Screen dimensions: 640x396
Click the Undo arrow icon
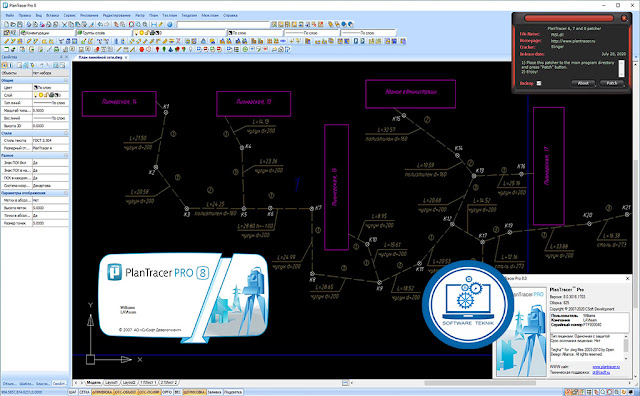[100, 24]
